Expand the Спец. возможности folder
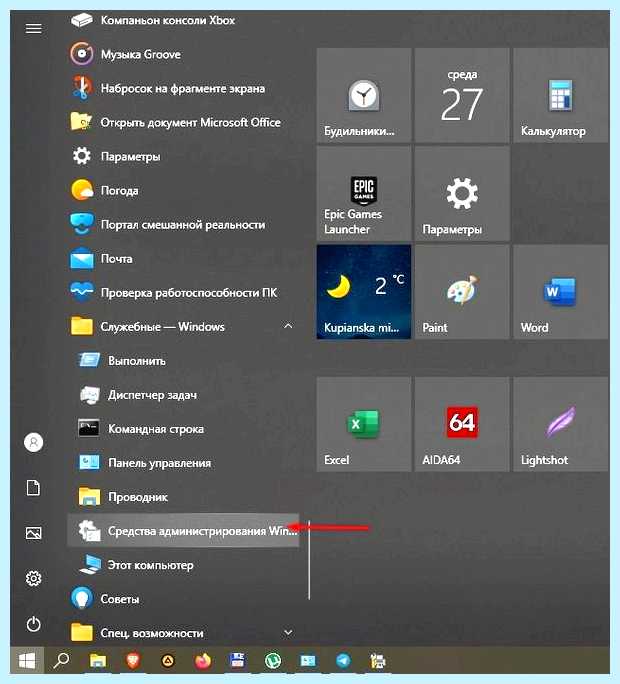620x684 pixels. pyautogui.click(x=183, y=633)
